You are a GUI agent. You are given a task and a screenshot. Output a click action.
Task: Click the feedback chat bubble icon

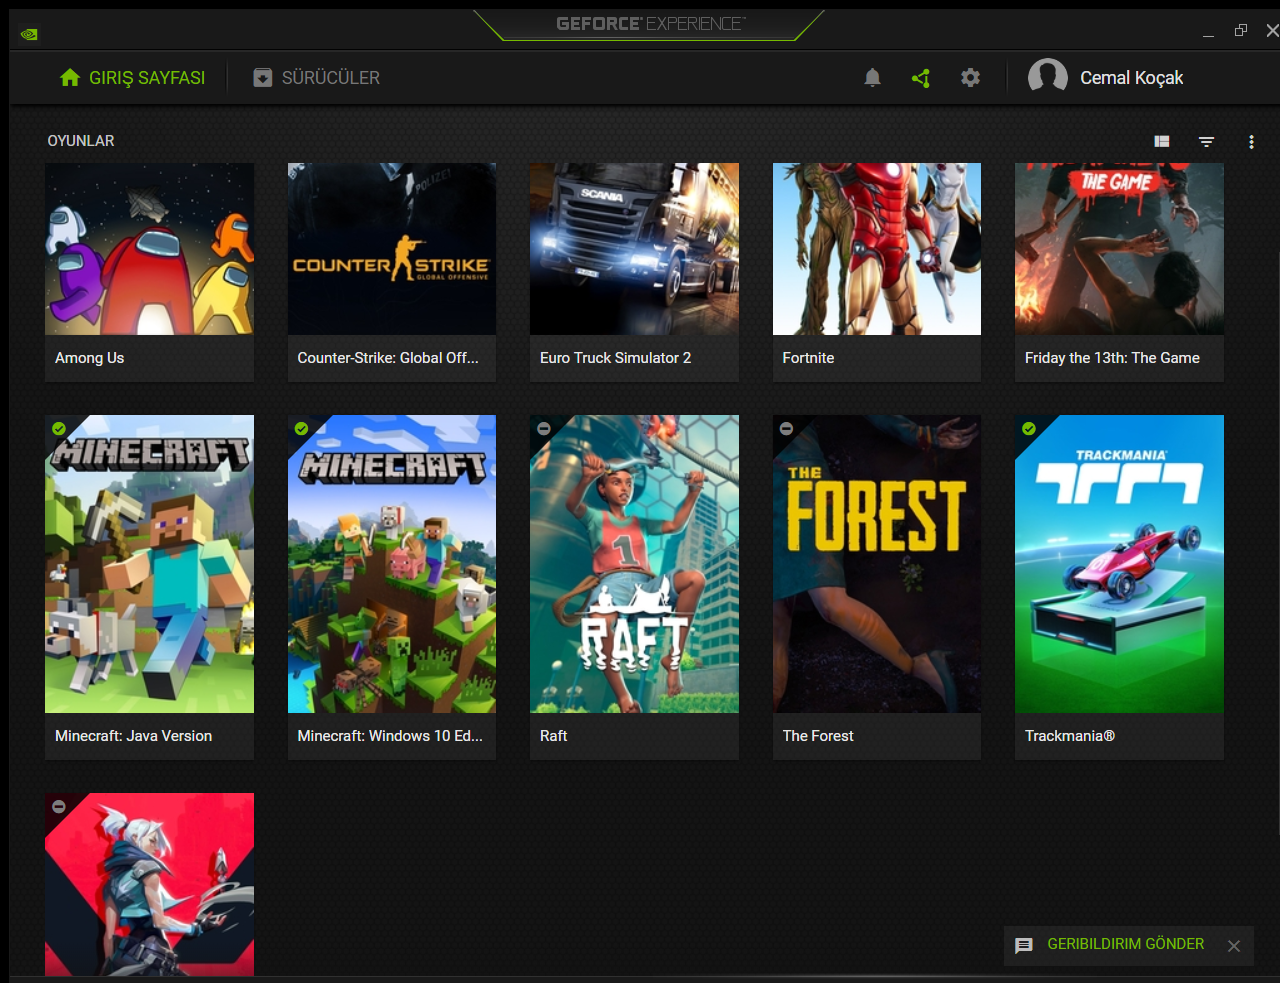pyautogui.click(x=1024, y=945)
